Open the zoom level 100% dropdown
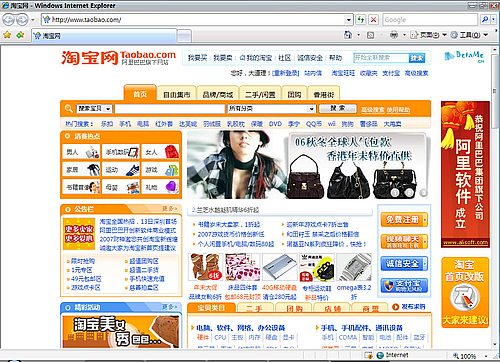Viewport: 500px width, 362px height. (x=487, y=356)
